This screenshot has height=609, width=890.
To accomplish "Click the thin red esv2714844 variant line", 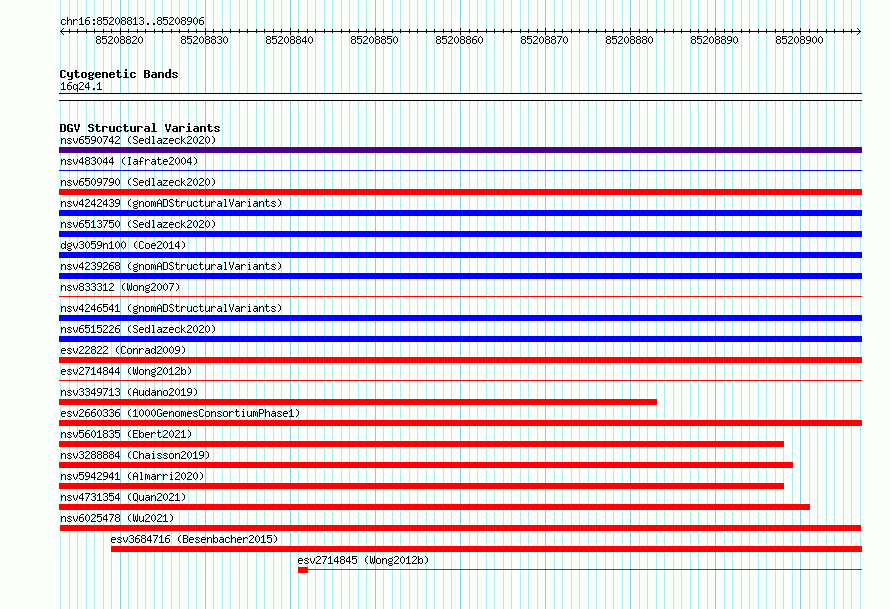I will coord(460,380).
